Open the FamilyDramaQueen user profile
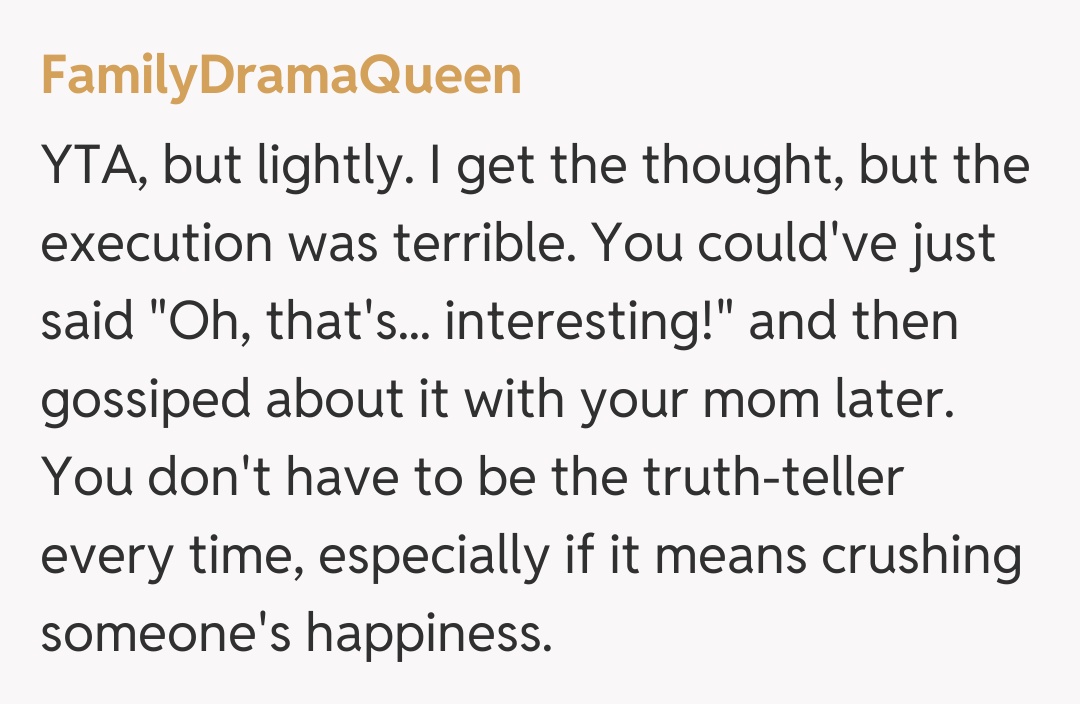The width and height of the screenshot is (1080, 704). click(281, 77)
